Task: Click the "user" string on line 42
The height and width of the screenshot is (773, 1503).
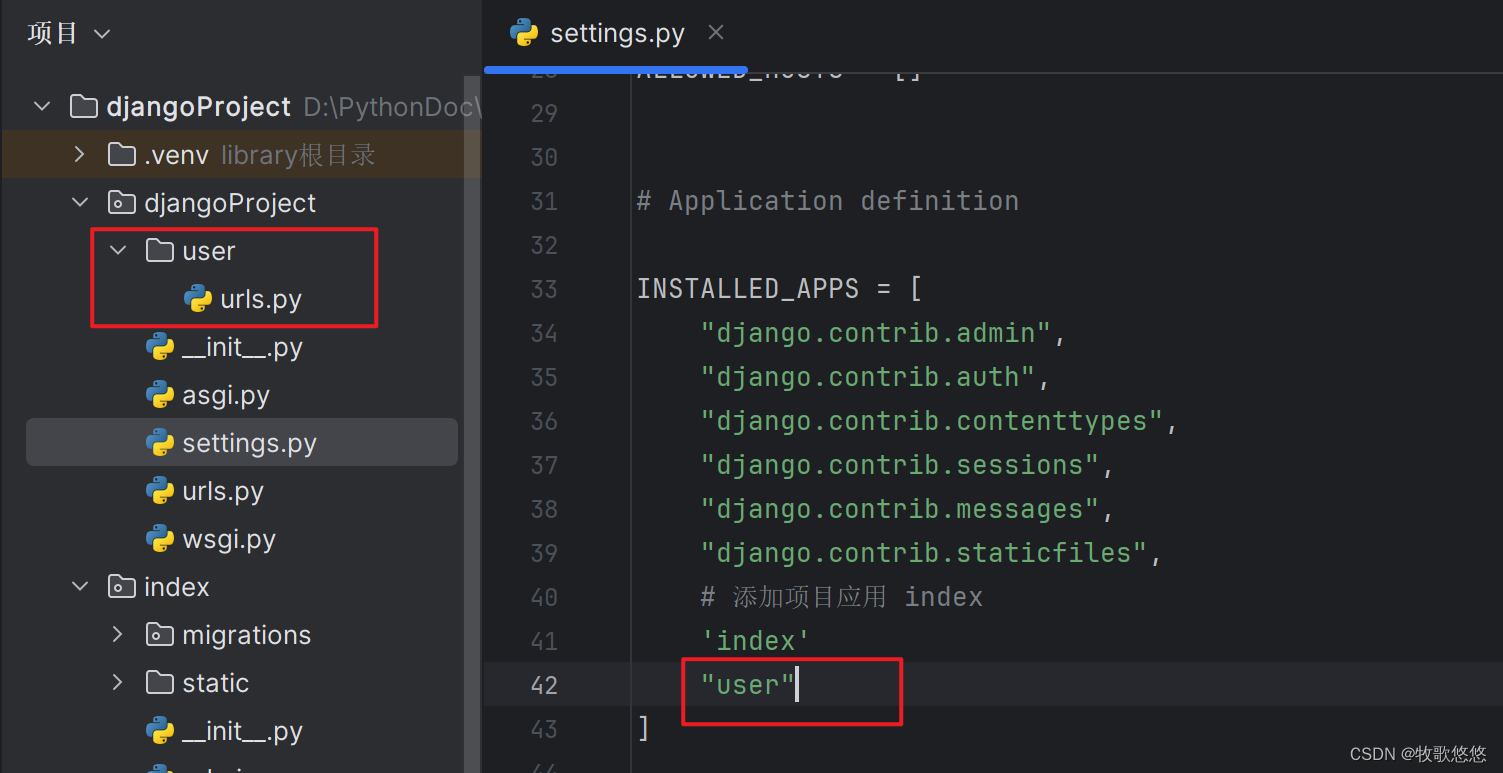Action: tap(748, 685)
